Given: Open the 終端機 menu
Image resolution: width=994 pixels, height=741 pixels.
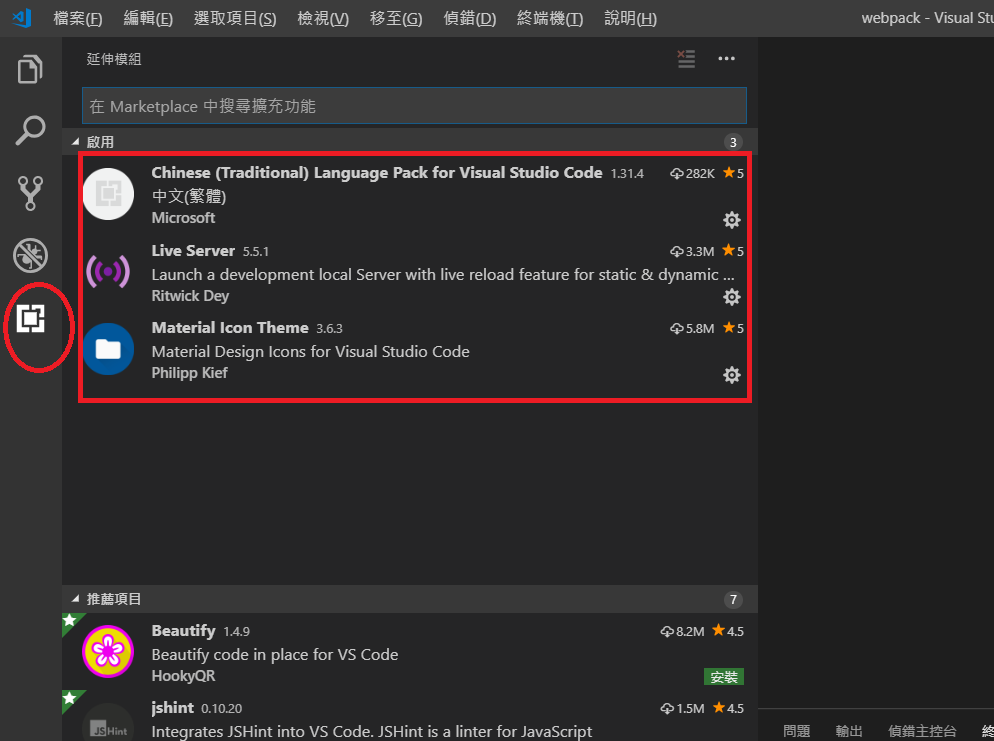Looking at the screenshot, I should 549,18.
